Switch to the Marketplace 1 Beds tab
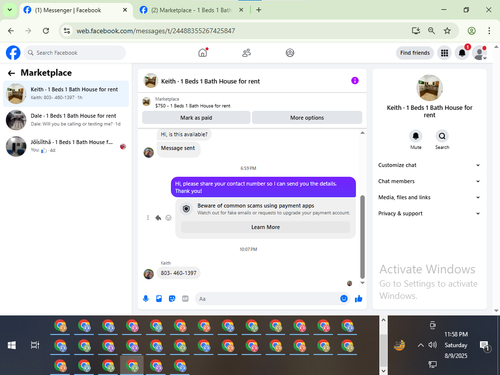Viewport: 500px width, 375px height. click(191, 10)
